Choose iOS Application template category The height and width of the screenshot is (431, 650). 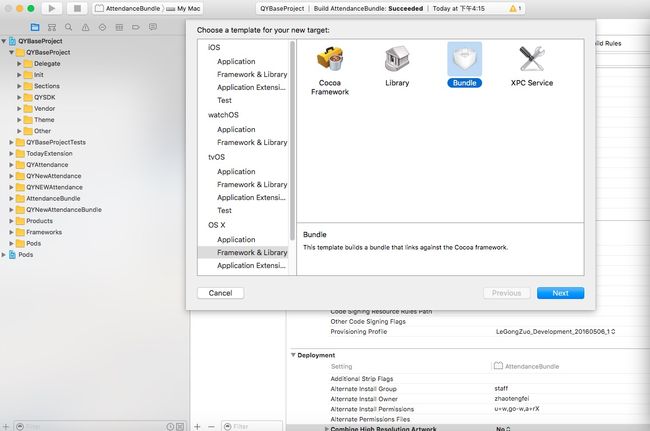coord(236,61)
